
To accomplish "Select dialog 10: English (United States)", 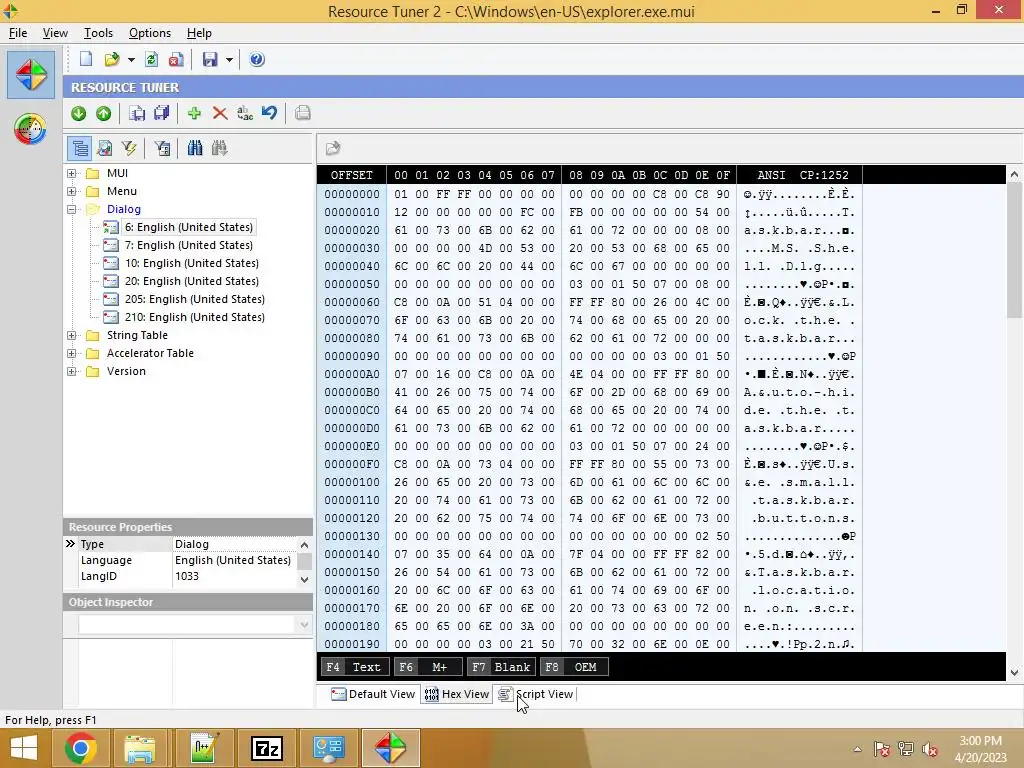I will tap(192, 263).
